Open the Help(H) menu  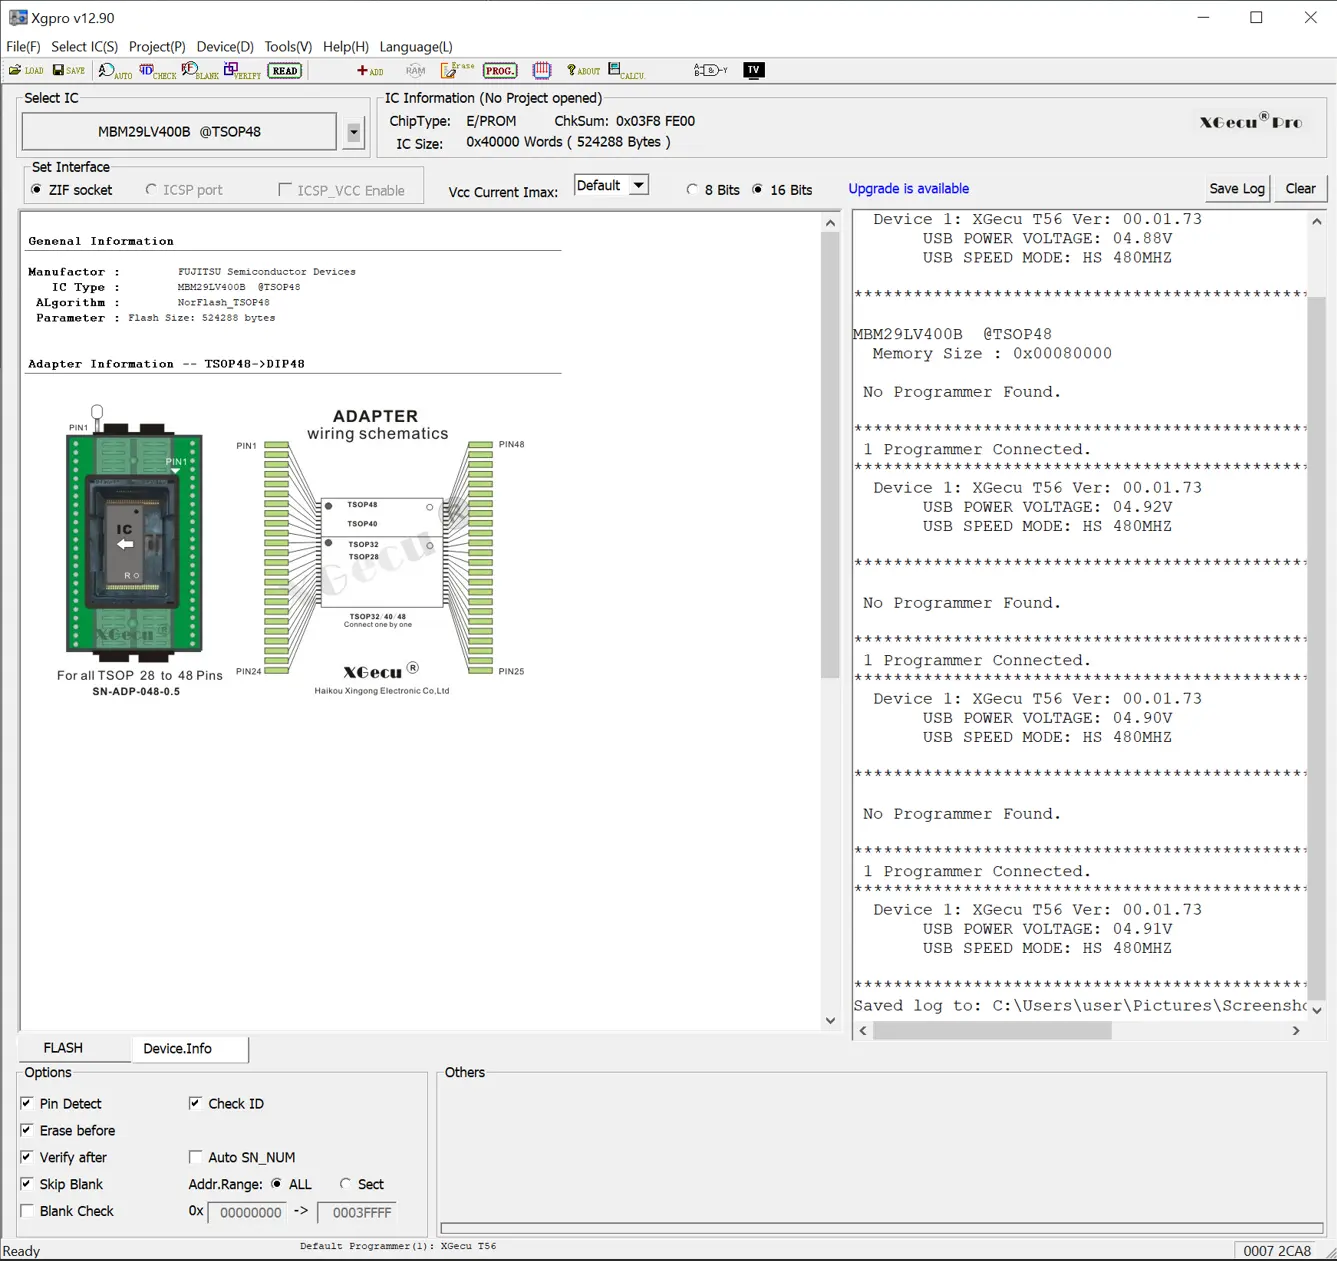pos(346,47)
